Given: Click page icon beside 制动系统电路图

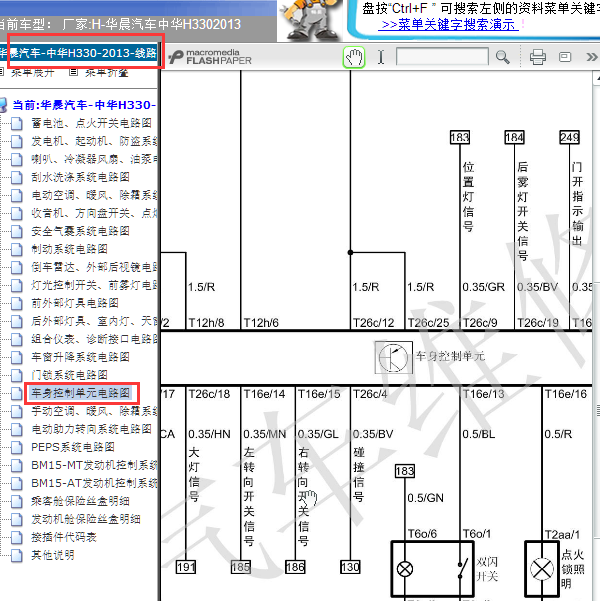Looking at the screenshot, I should pos(16,250).
